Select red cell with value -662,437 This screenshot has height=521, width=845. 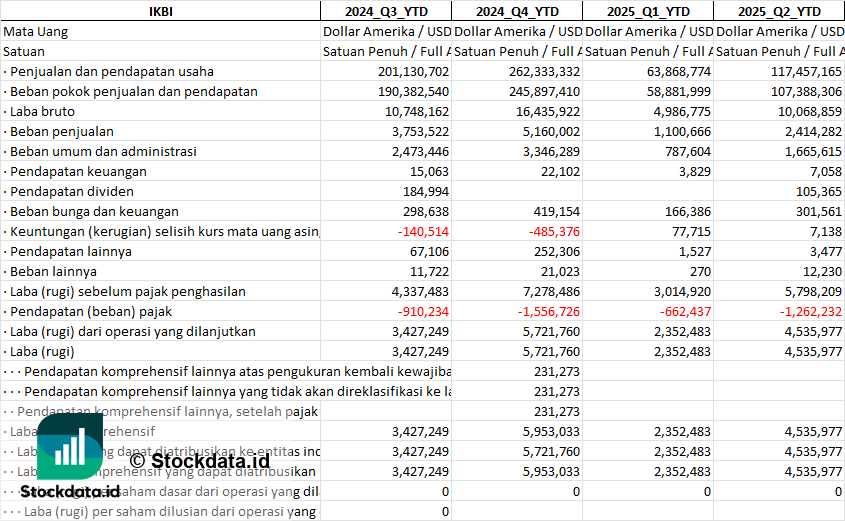(648, 311)
